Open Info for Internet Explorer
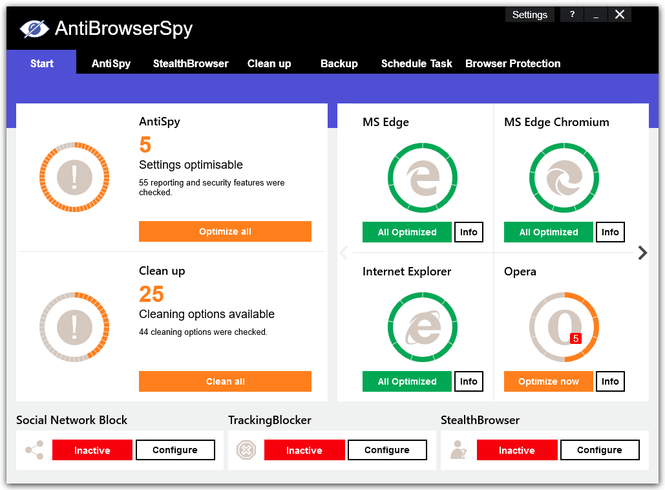The image size is (665, 490). coord(469,381)
